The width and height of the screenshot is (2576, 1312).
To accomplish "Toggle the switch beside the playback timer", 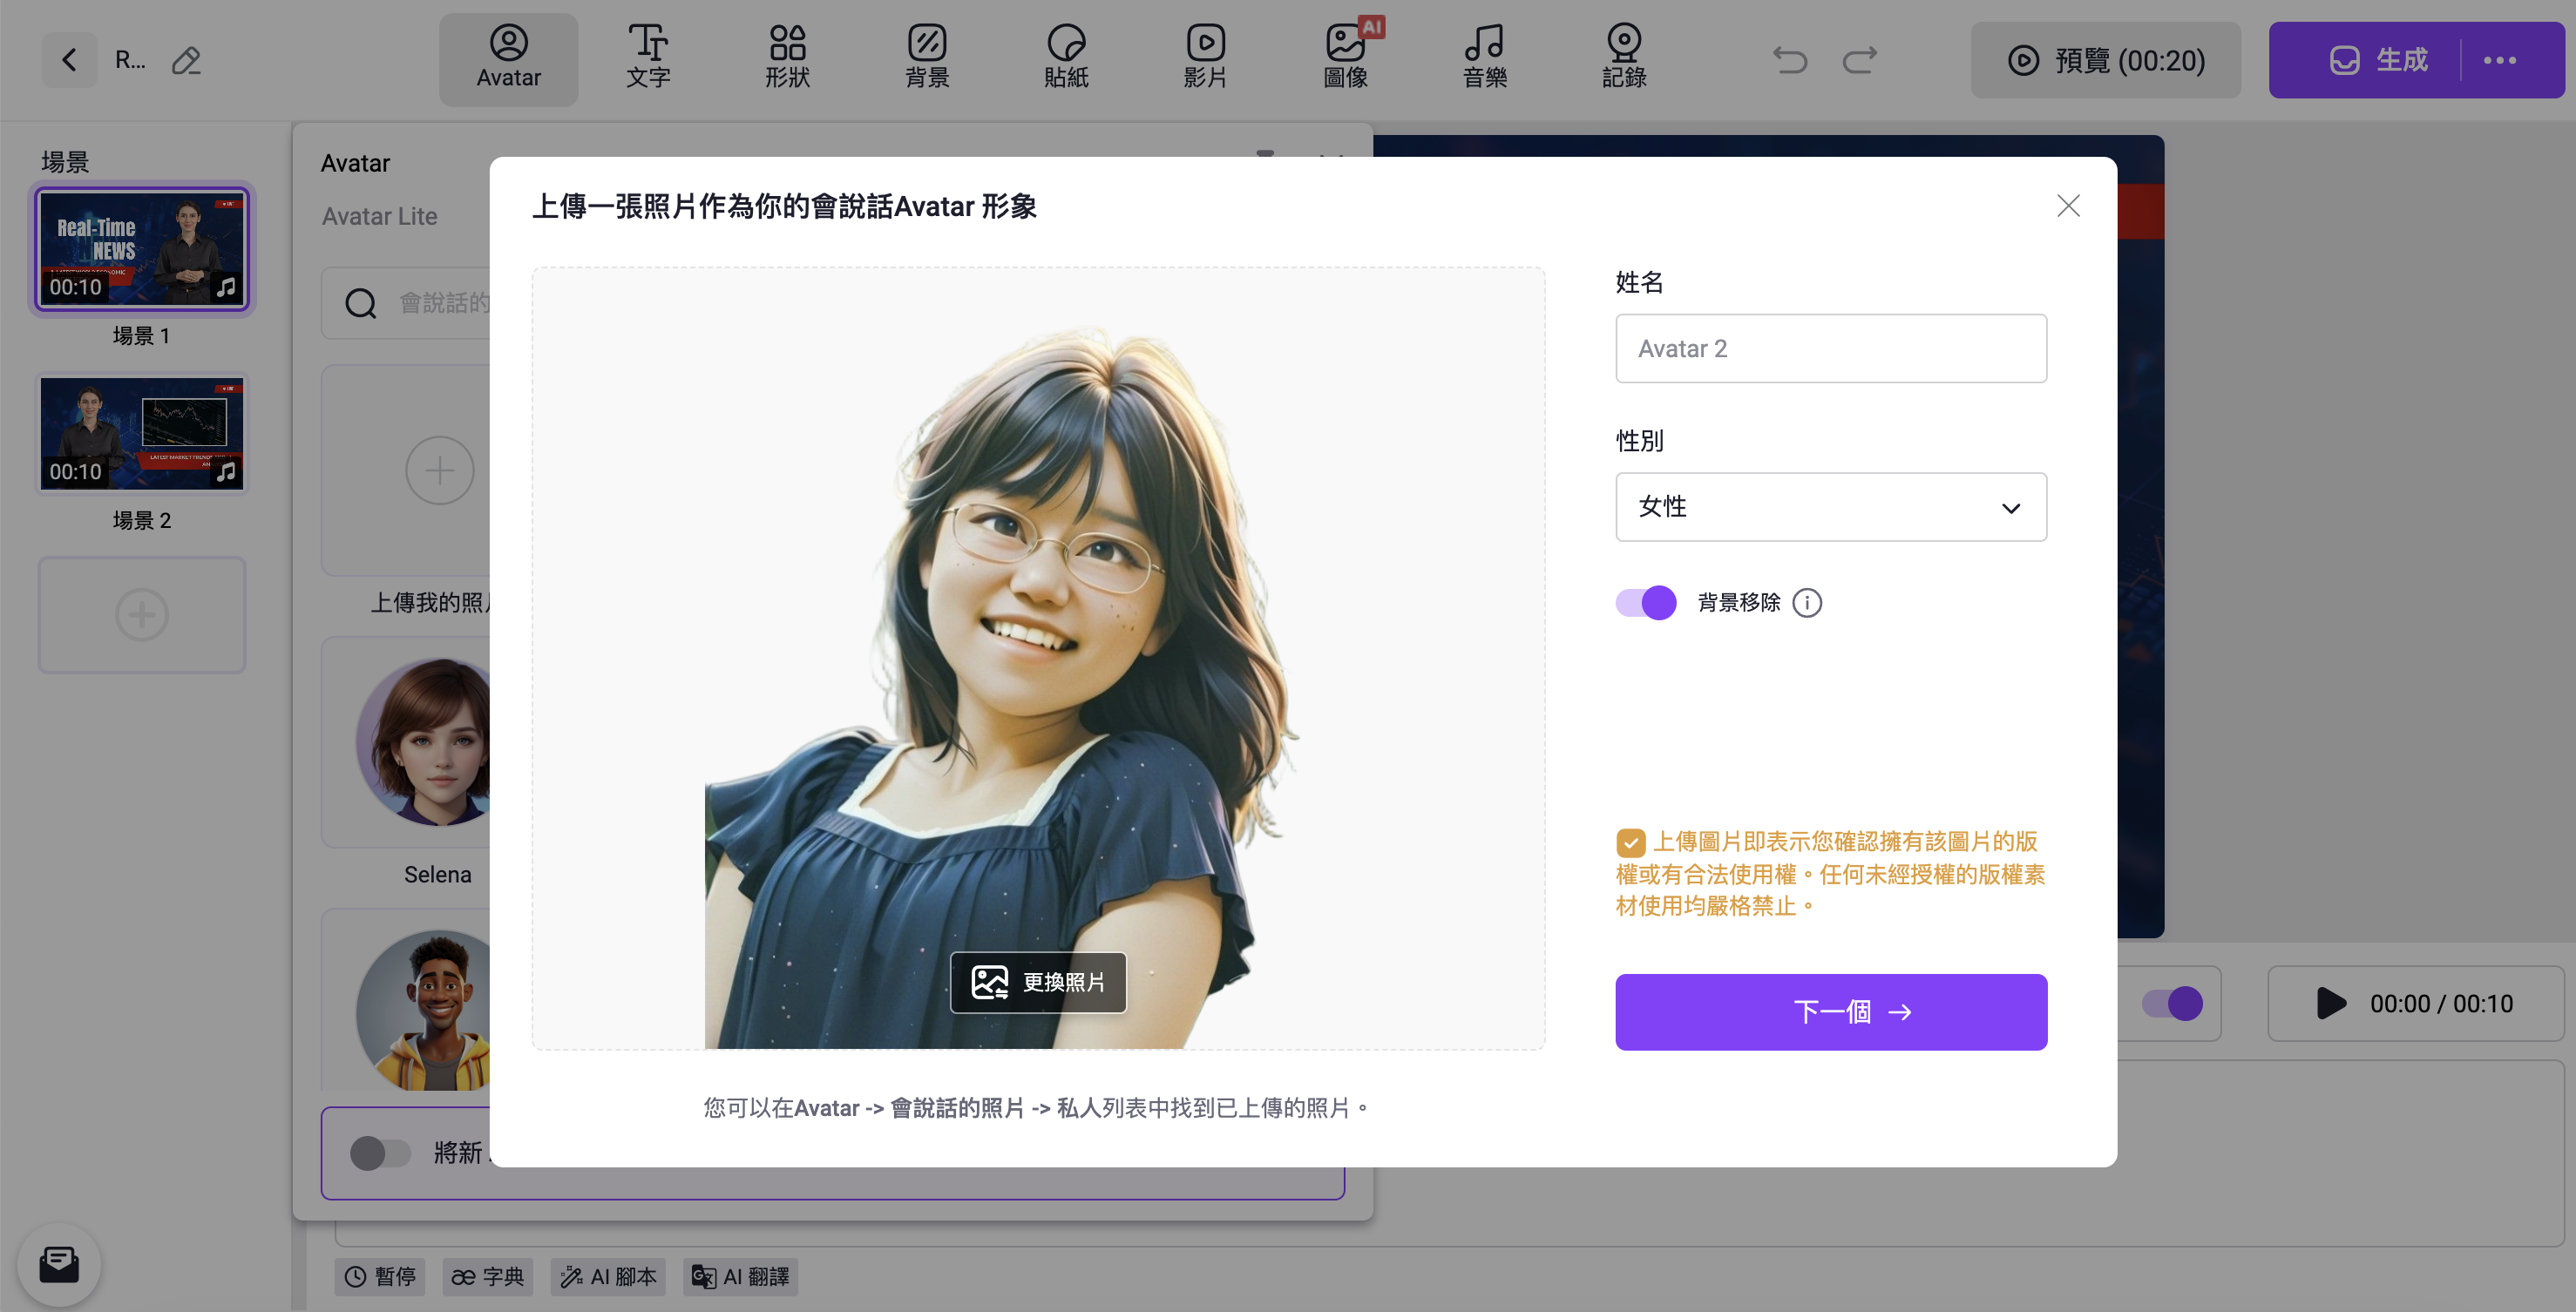I will tap(2171, 1003).
